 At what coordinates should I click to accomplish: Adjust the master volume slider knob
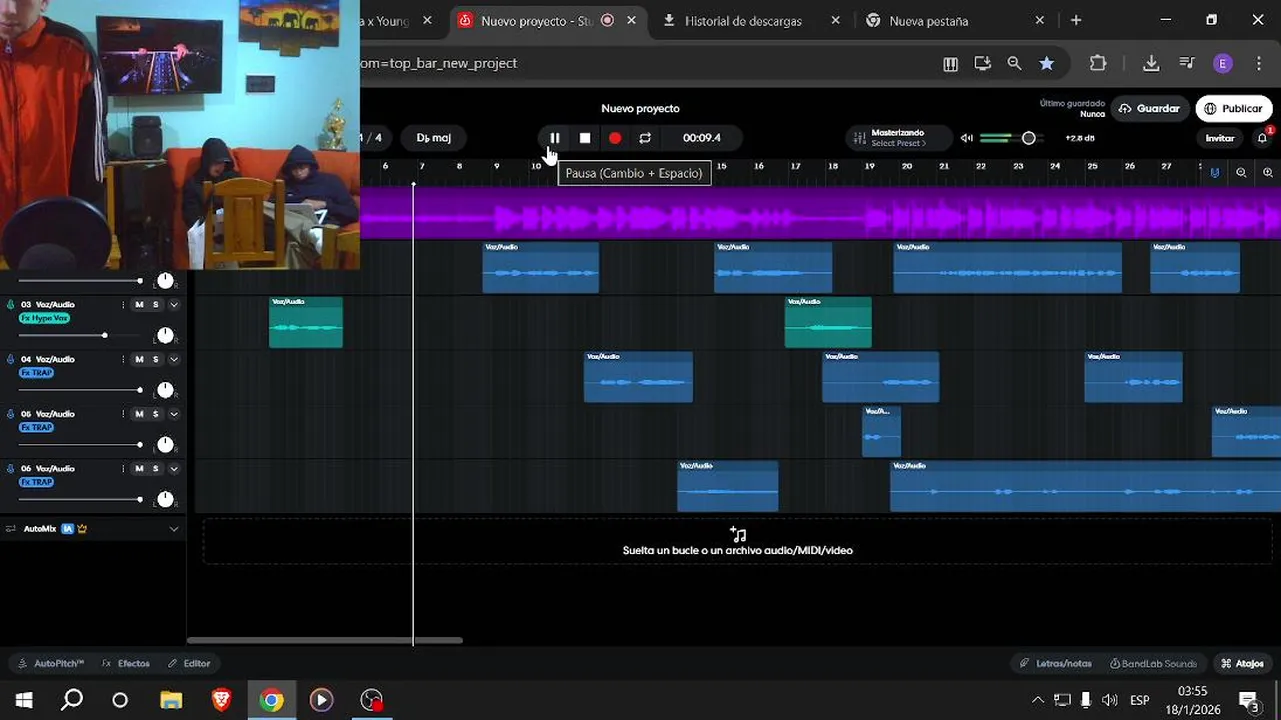click(x=1028, y=138)
